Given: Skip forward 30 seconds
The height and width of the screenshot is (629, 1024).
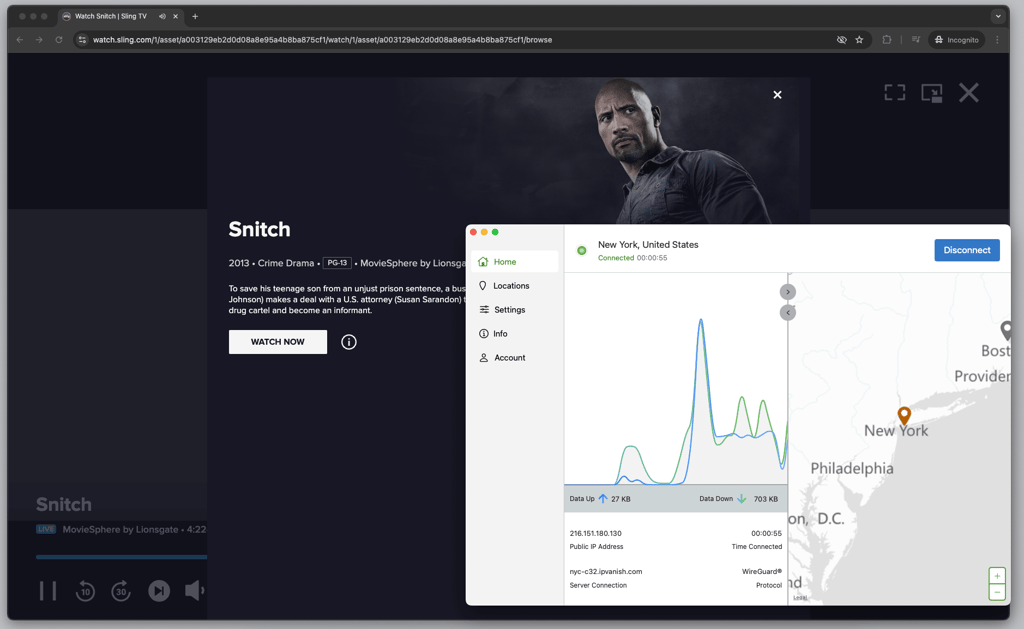Looking at the screenshot, I should point(121,590).
